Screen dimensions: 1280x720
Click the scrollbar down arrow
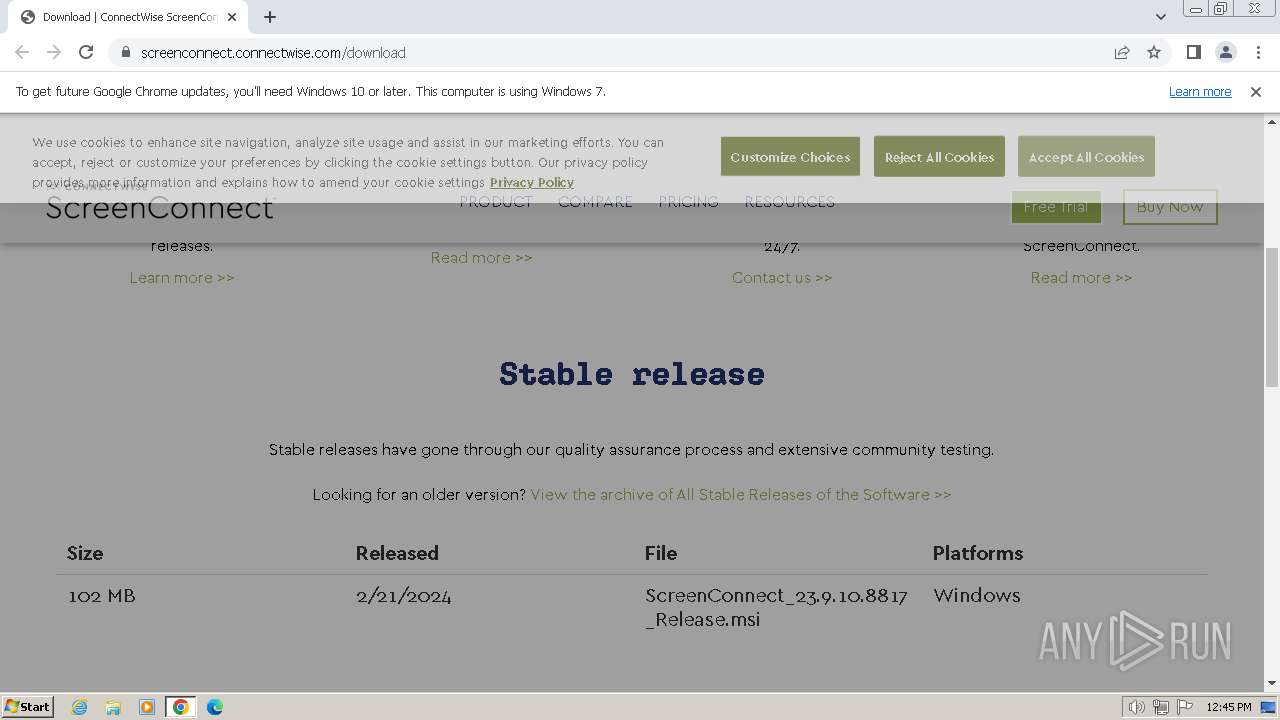(1272, 684)
